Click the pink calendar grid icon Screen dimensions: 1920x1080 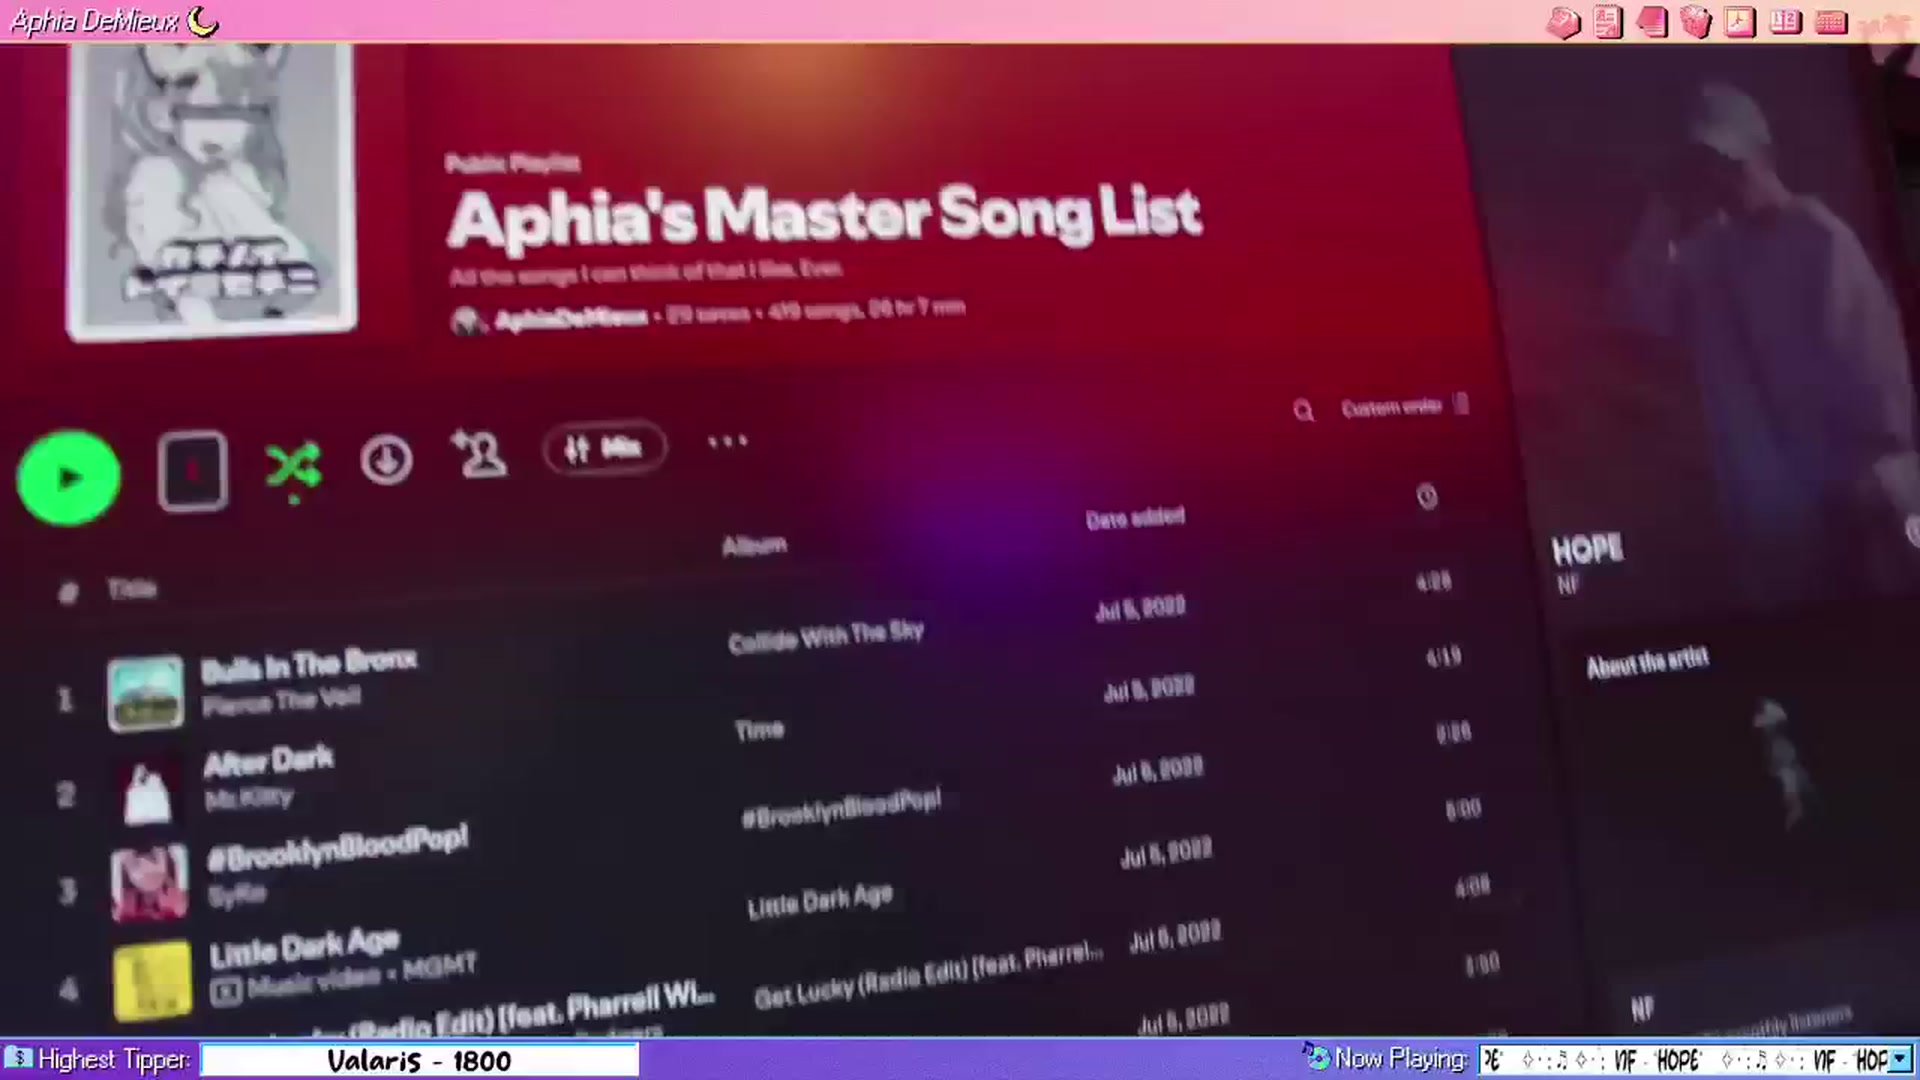1831,22
